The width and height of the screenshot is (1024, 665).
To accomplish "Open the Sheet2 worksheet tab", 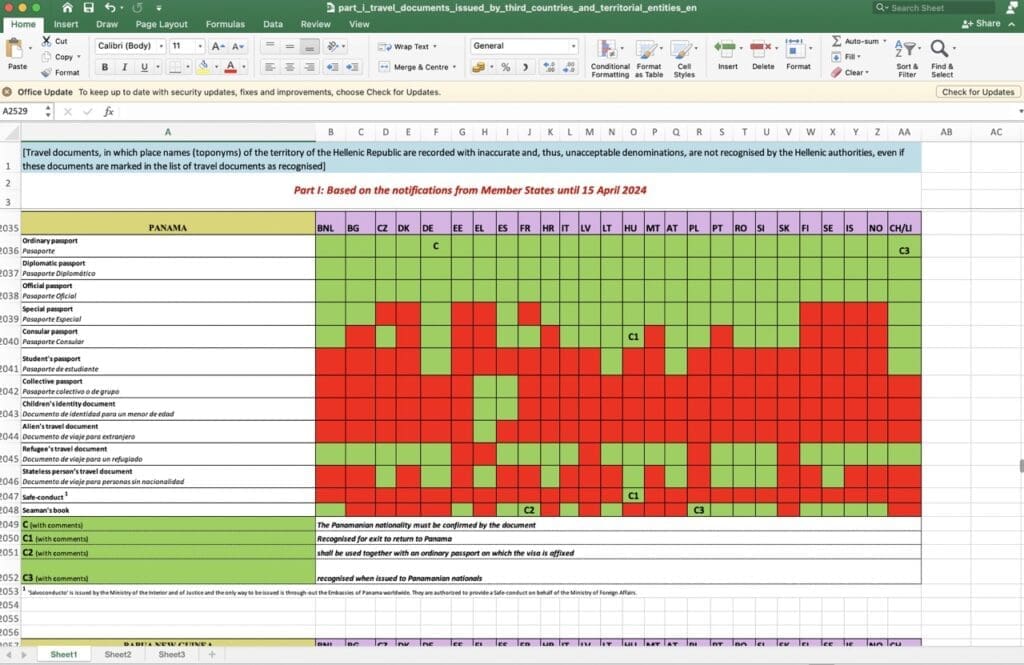I will coord(117,654).
